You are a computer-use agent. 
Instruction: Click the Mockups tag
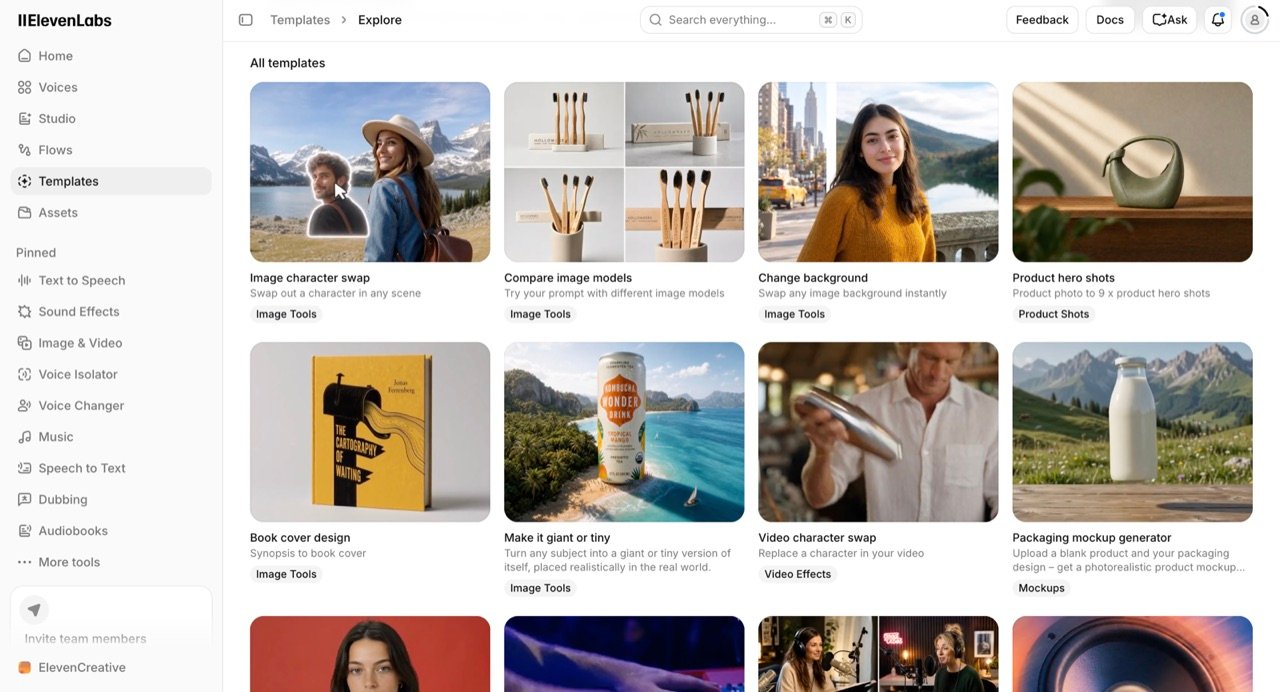[x=1041, y=588]
